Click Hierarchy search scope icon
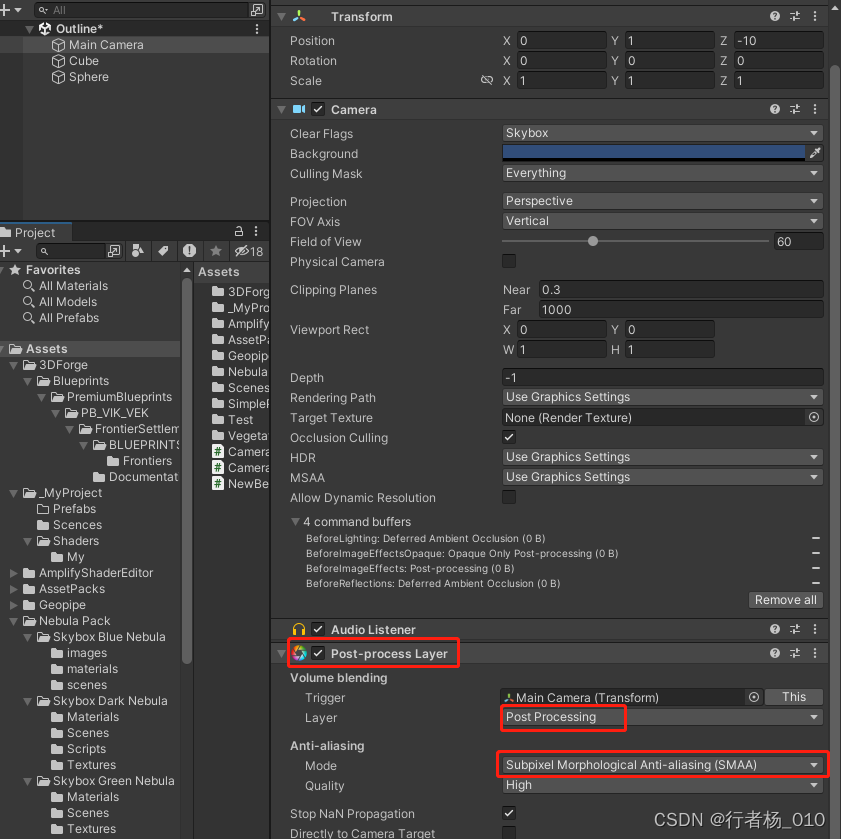The height and width of the screenshot is (839, 841). point(257,10)
